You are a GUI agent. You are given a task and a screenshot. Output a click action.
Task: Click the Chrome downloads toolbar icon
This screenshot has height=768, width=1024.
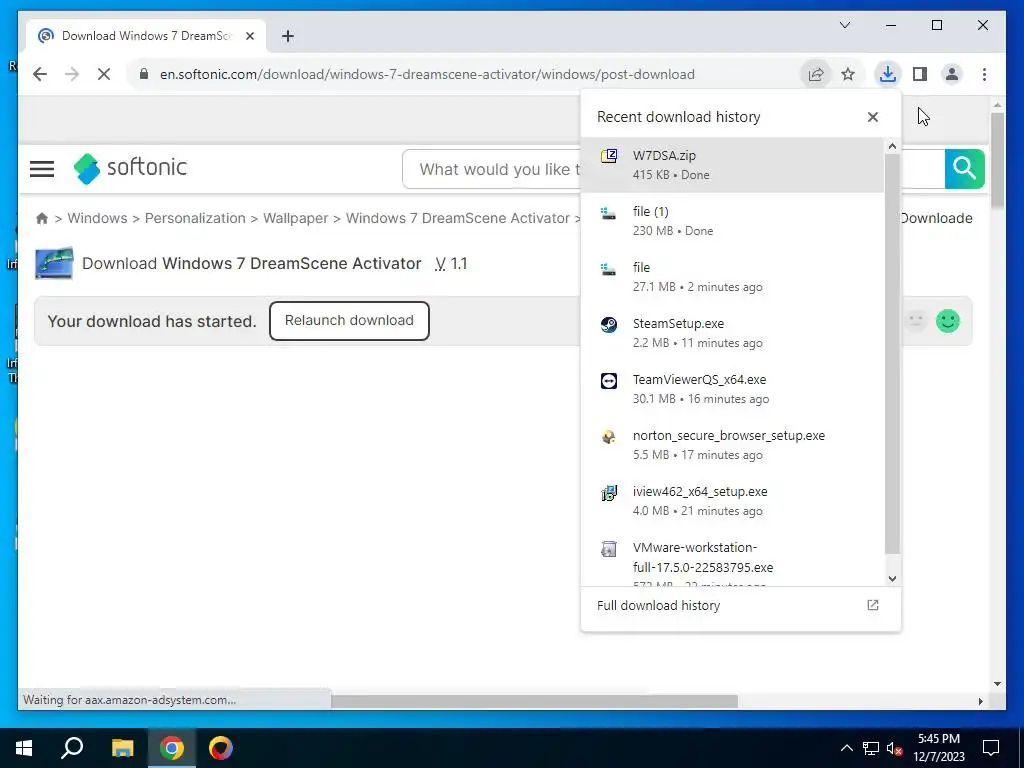tap(888, 74)
